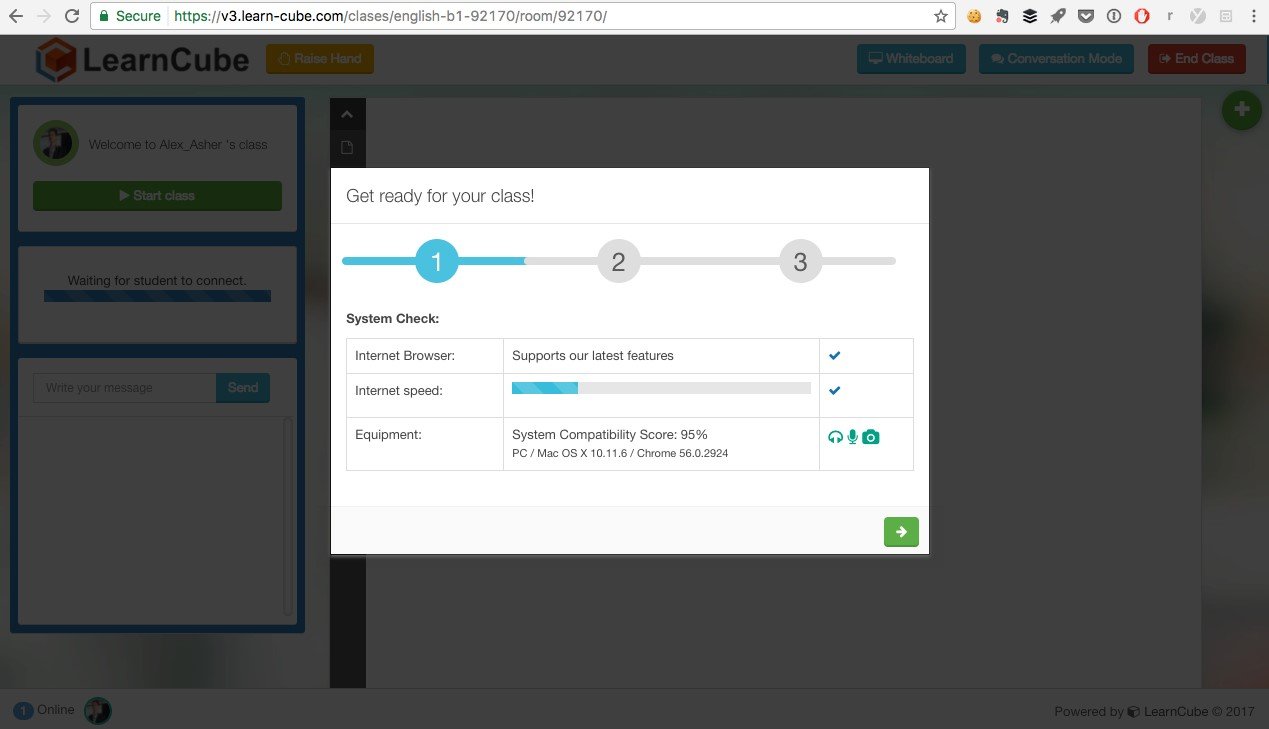Image resolution: width=1269 pixels, height=729 pixels.
Task: Click the Write your message field
Action: pos(125,388)
